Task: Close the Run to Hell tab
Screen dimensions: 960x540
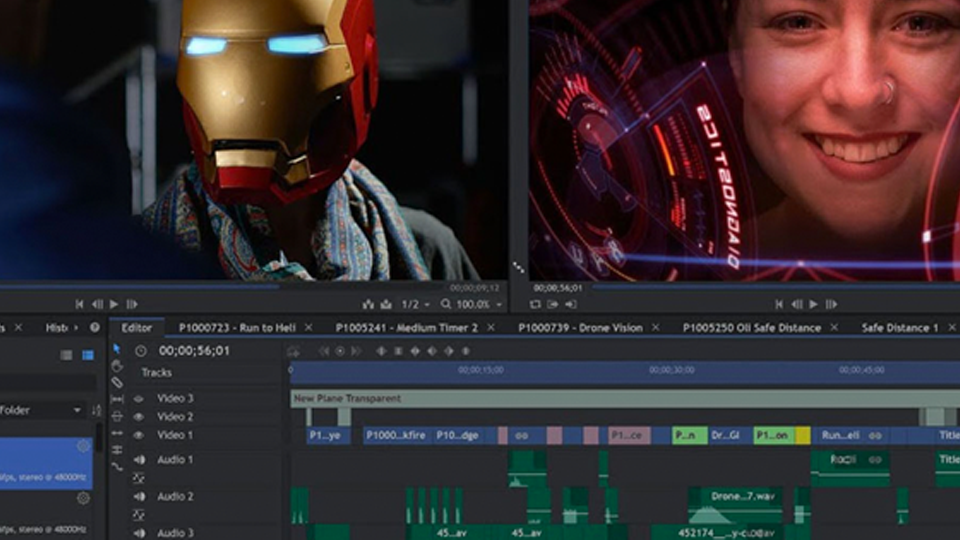Action: pos(309,328)
